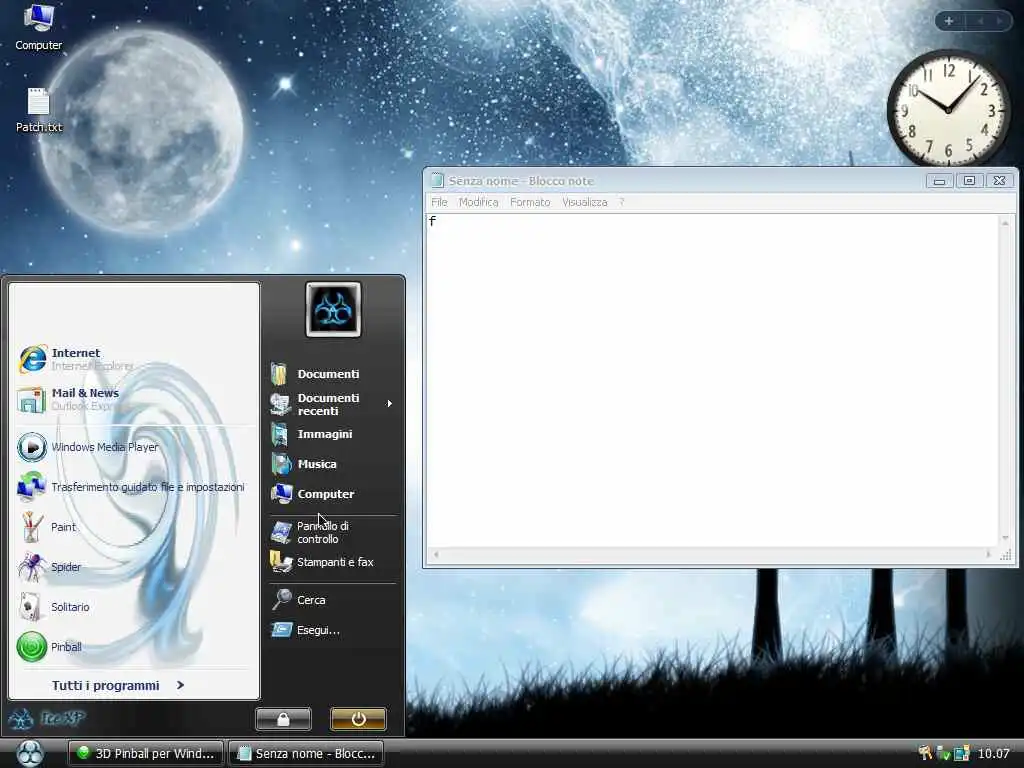Click the network computers tray icon
The height and width of the screenshot is (768, 1024).
[x=961, y=754]
